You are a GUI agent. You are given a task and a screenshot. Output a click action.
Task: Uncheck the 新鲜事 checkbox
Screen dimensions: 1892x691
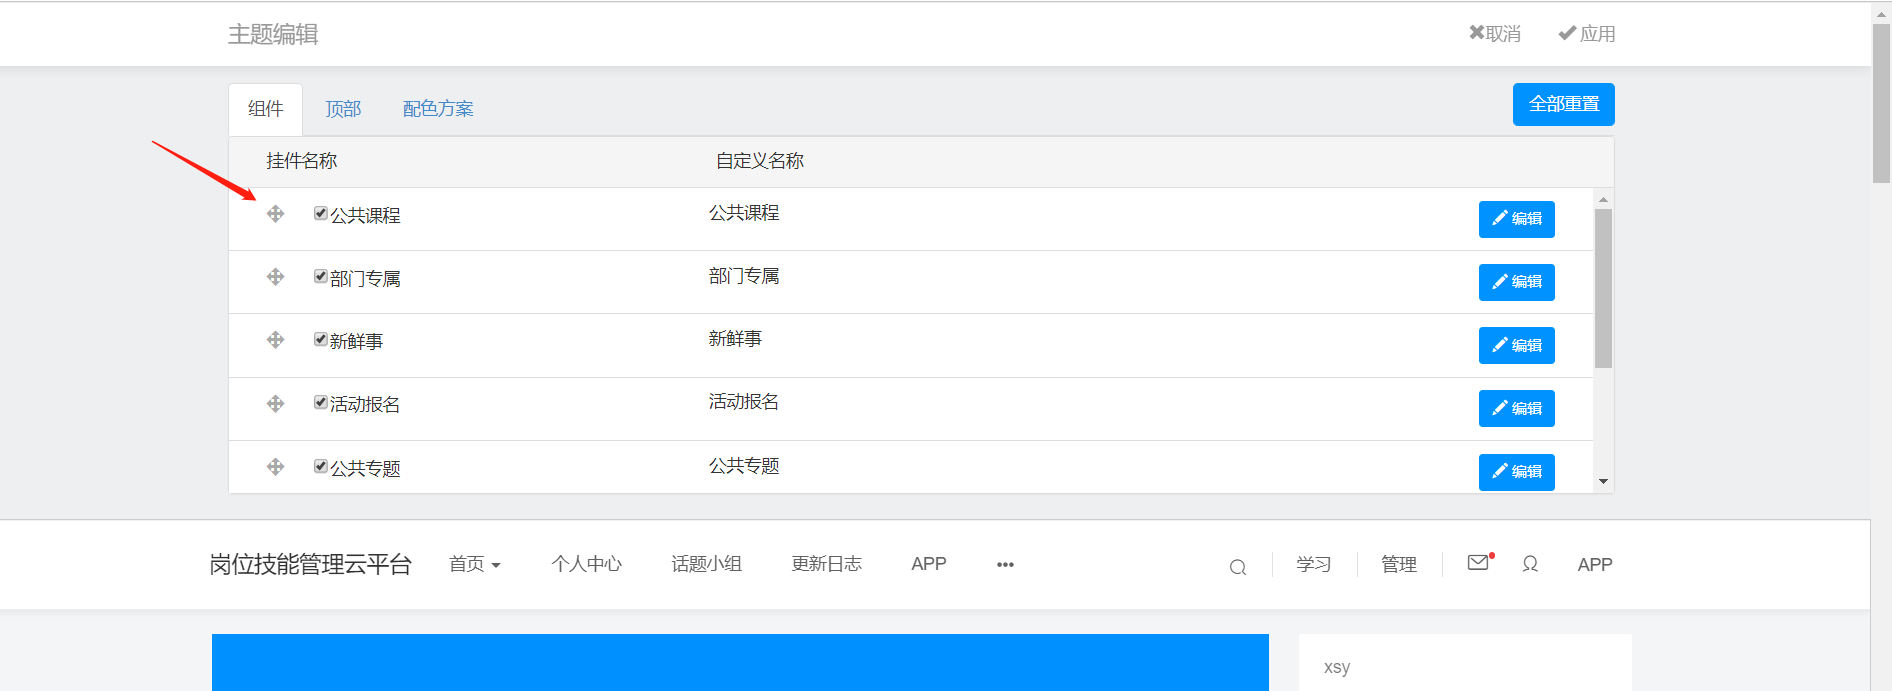point(321,339)
